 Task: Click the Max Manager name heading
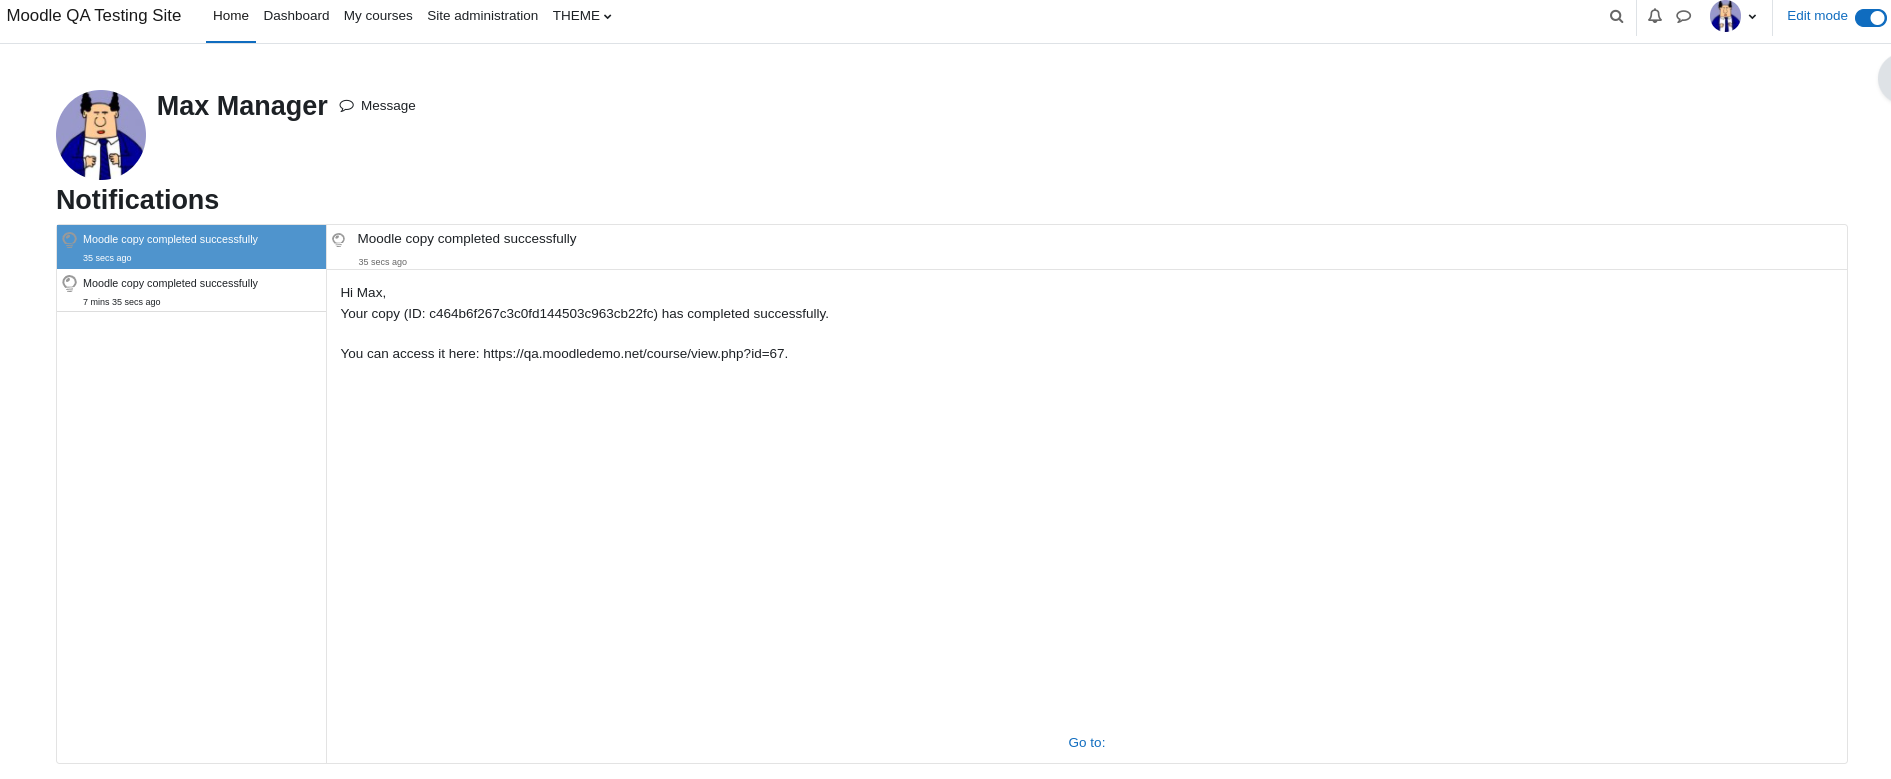click(x=242, y=106)
